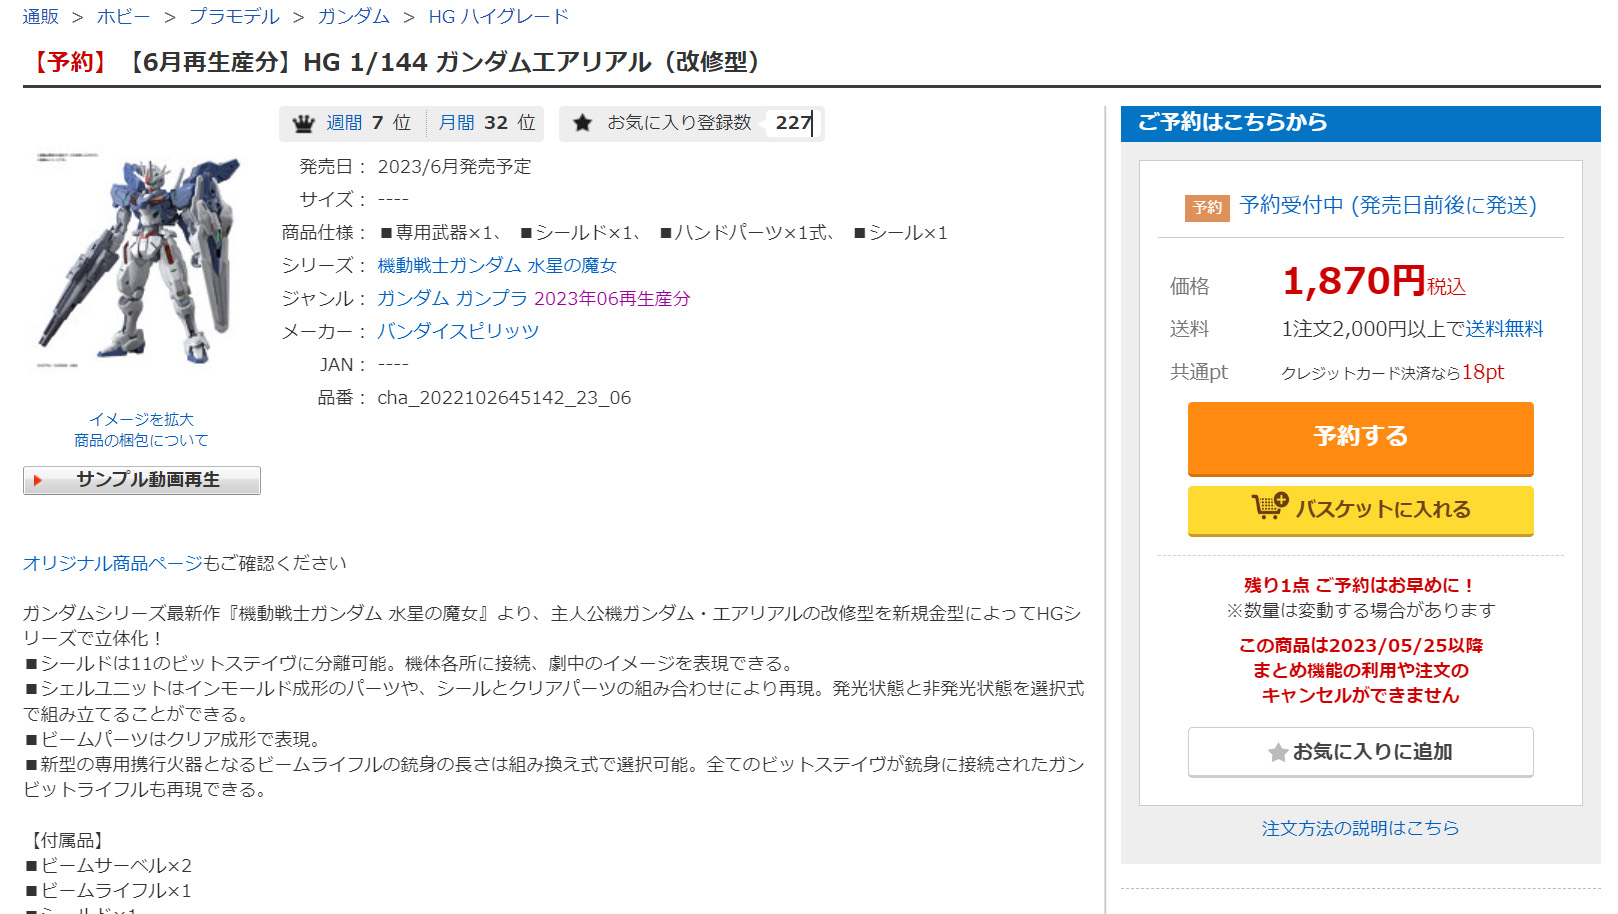Click the バスケットに入れる button
The width and height of the screenshot is (1618, 914).
point(1360,510)
